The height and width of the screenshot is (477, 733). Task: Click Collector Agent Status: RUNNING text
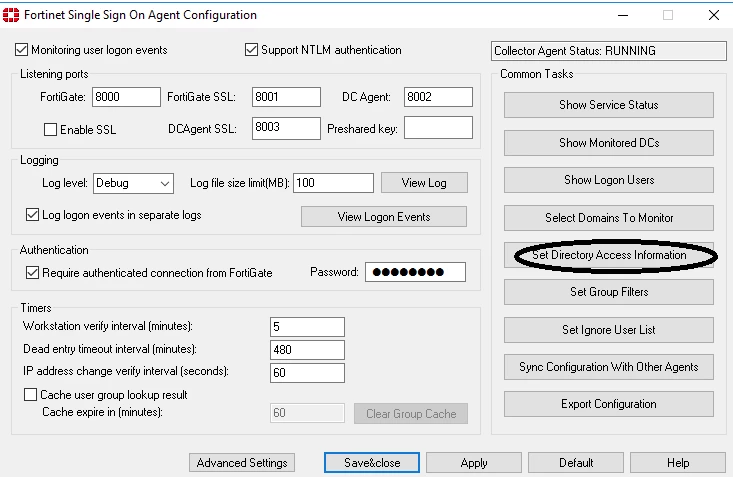(575, 51)
